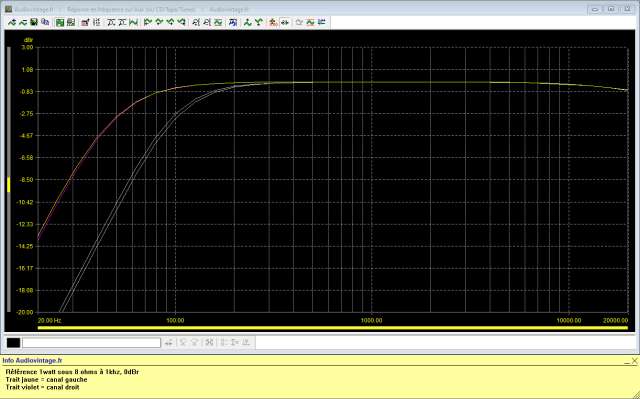Click the blue arrow refresh icon
The width and height of the screenshot is (640, 399).
pos(232,22)
